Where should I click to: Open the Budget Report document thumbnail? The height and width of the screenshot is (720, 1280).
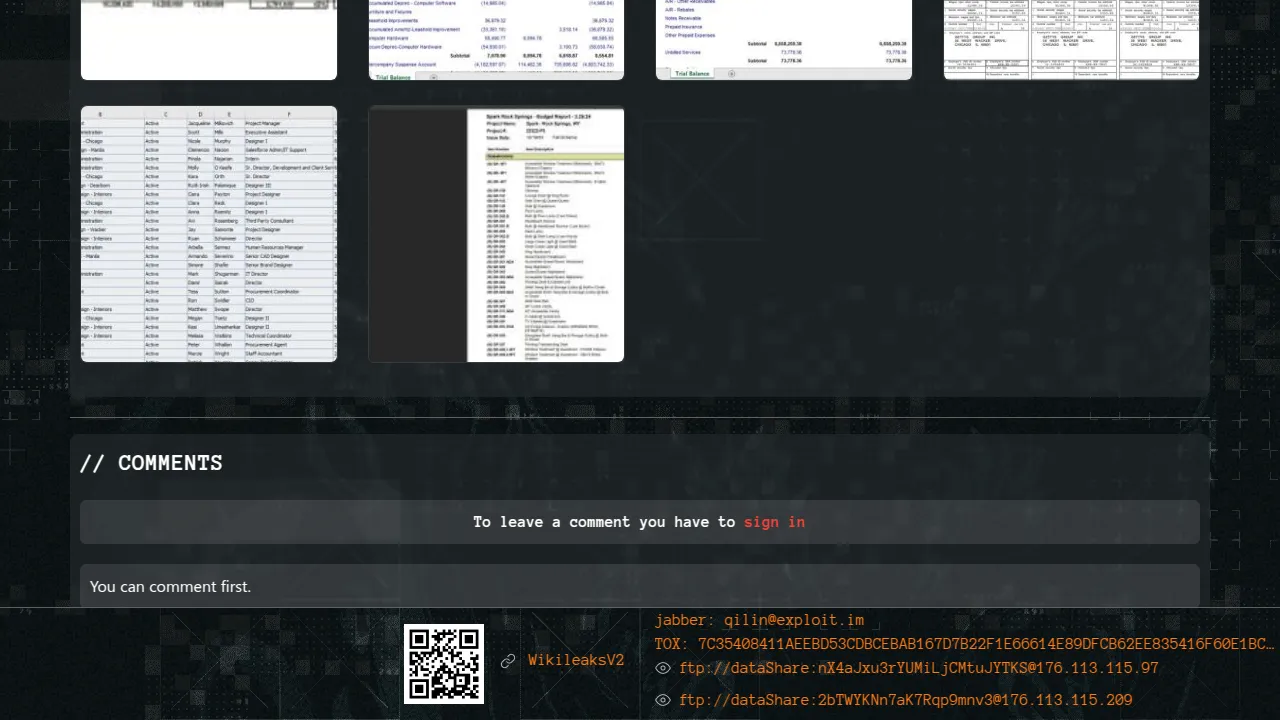496,234
